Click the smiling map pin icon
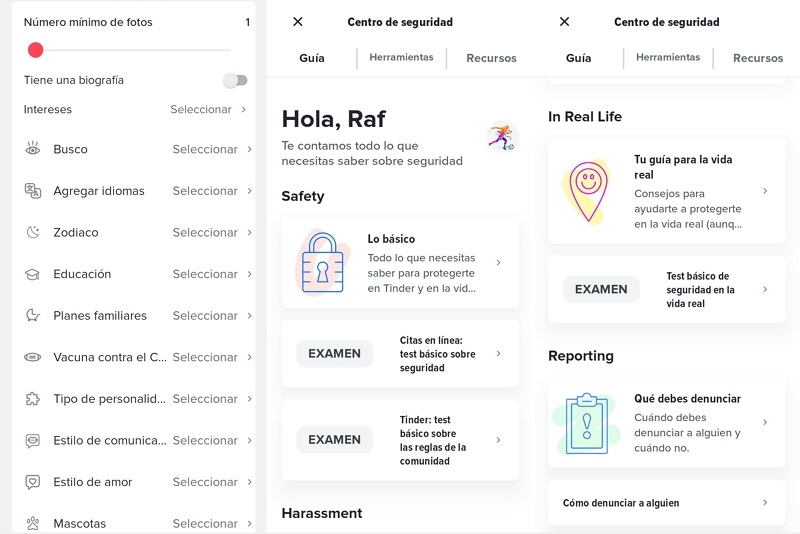The width and height of the screenshot is (800, 534). point(587,191)
